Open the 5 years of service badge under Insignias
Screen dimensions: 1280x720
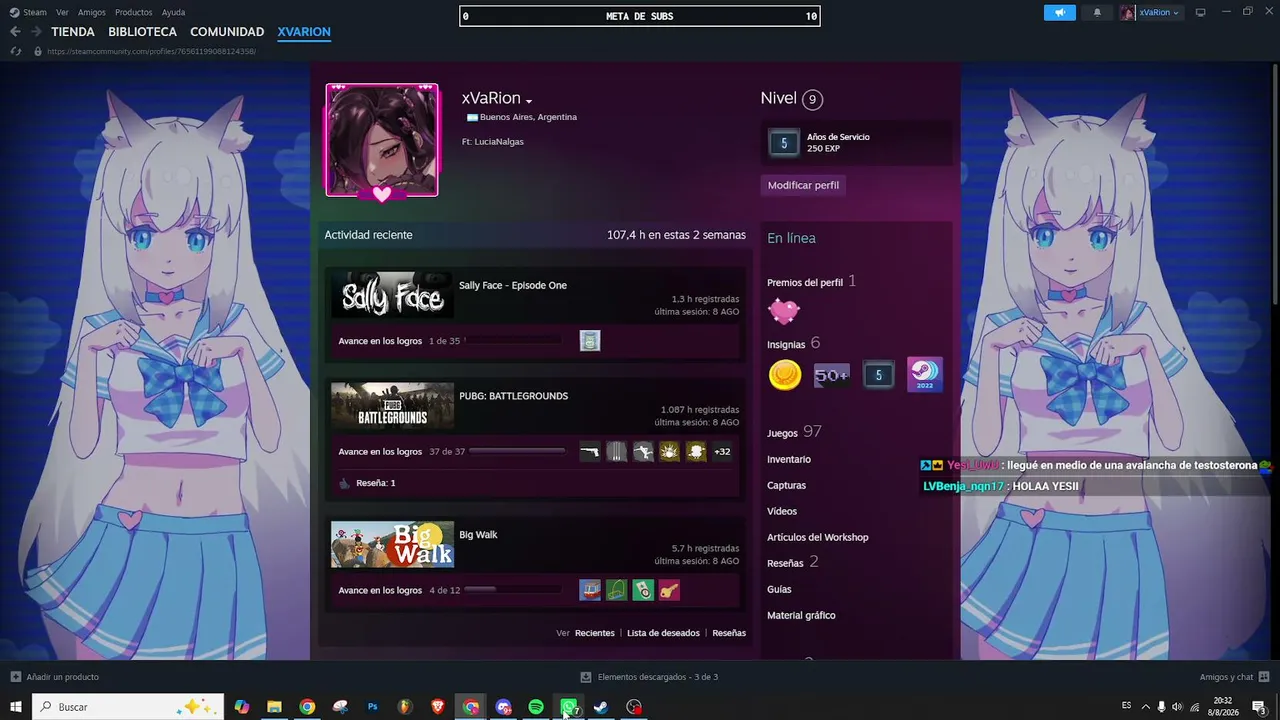coord(878,375)
